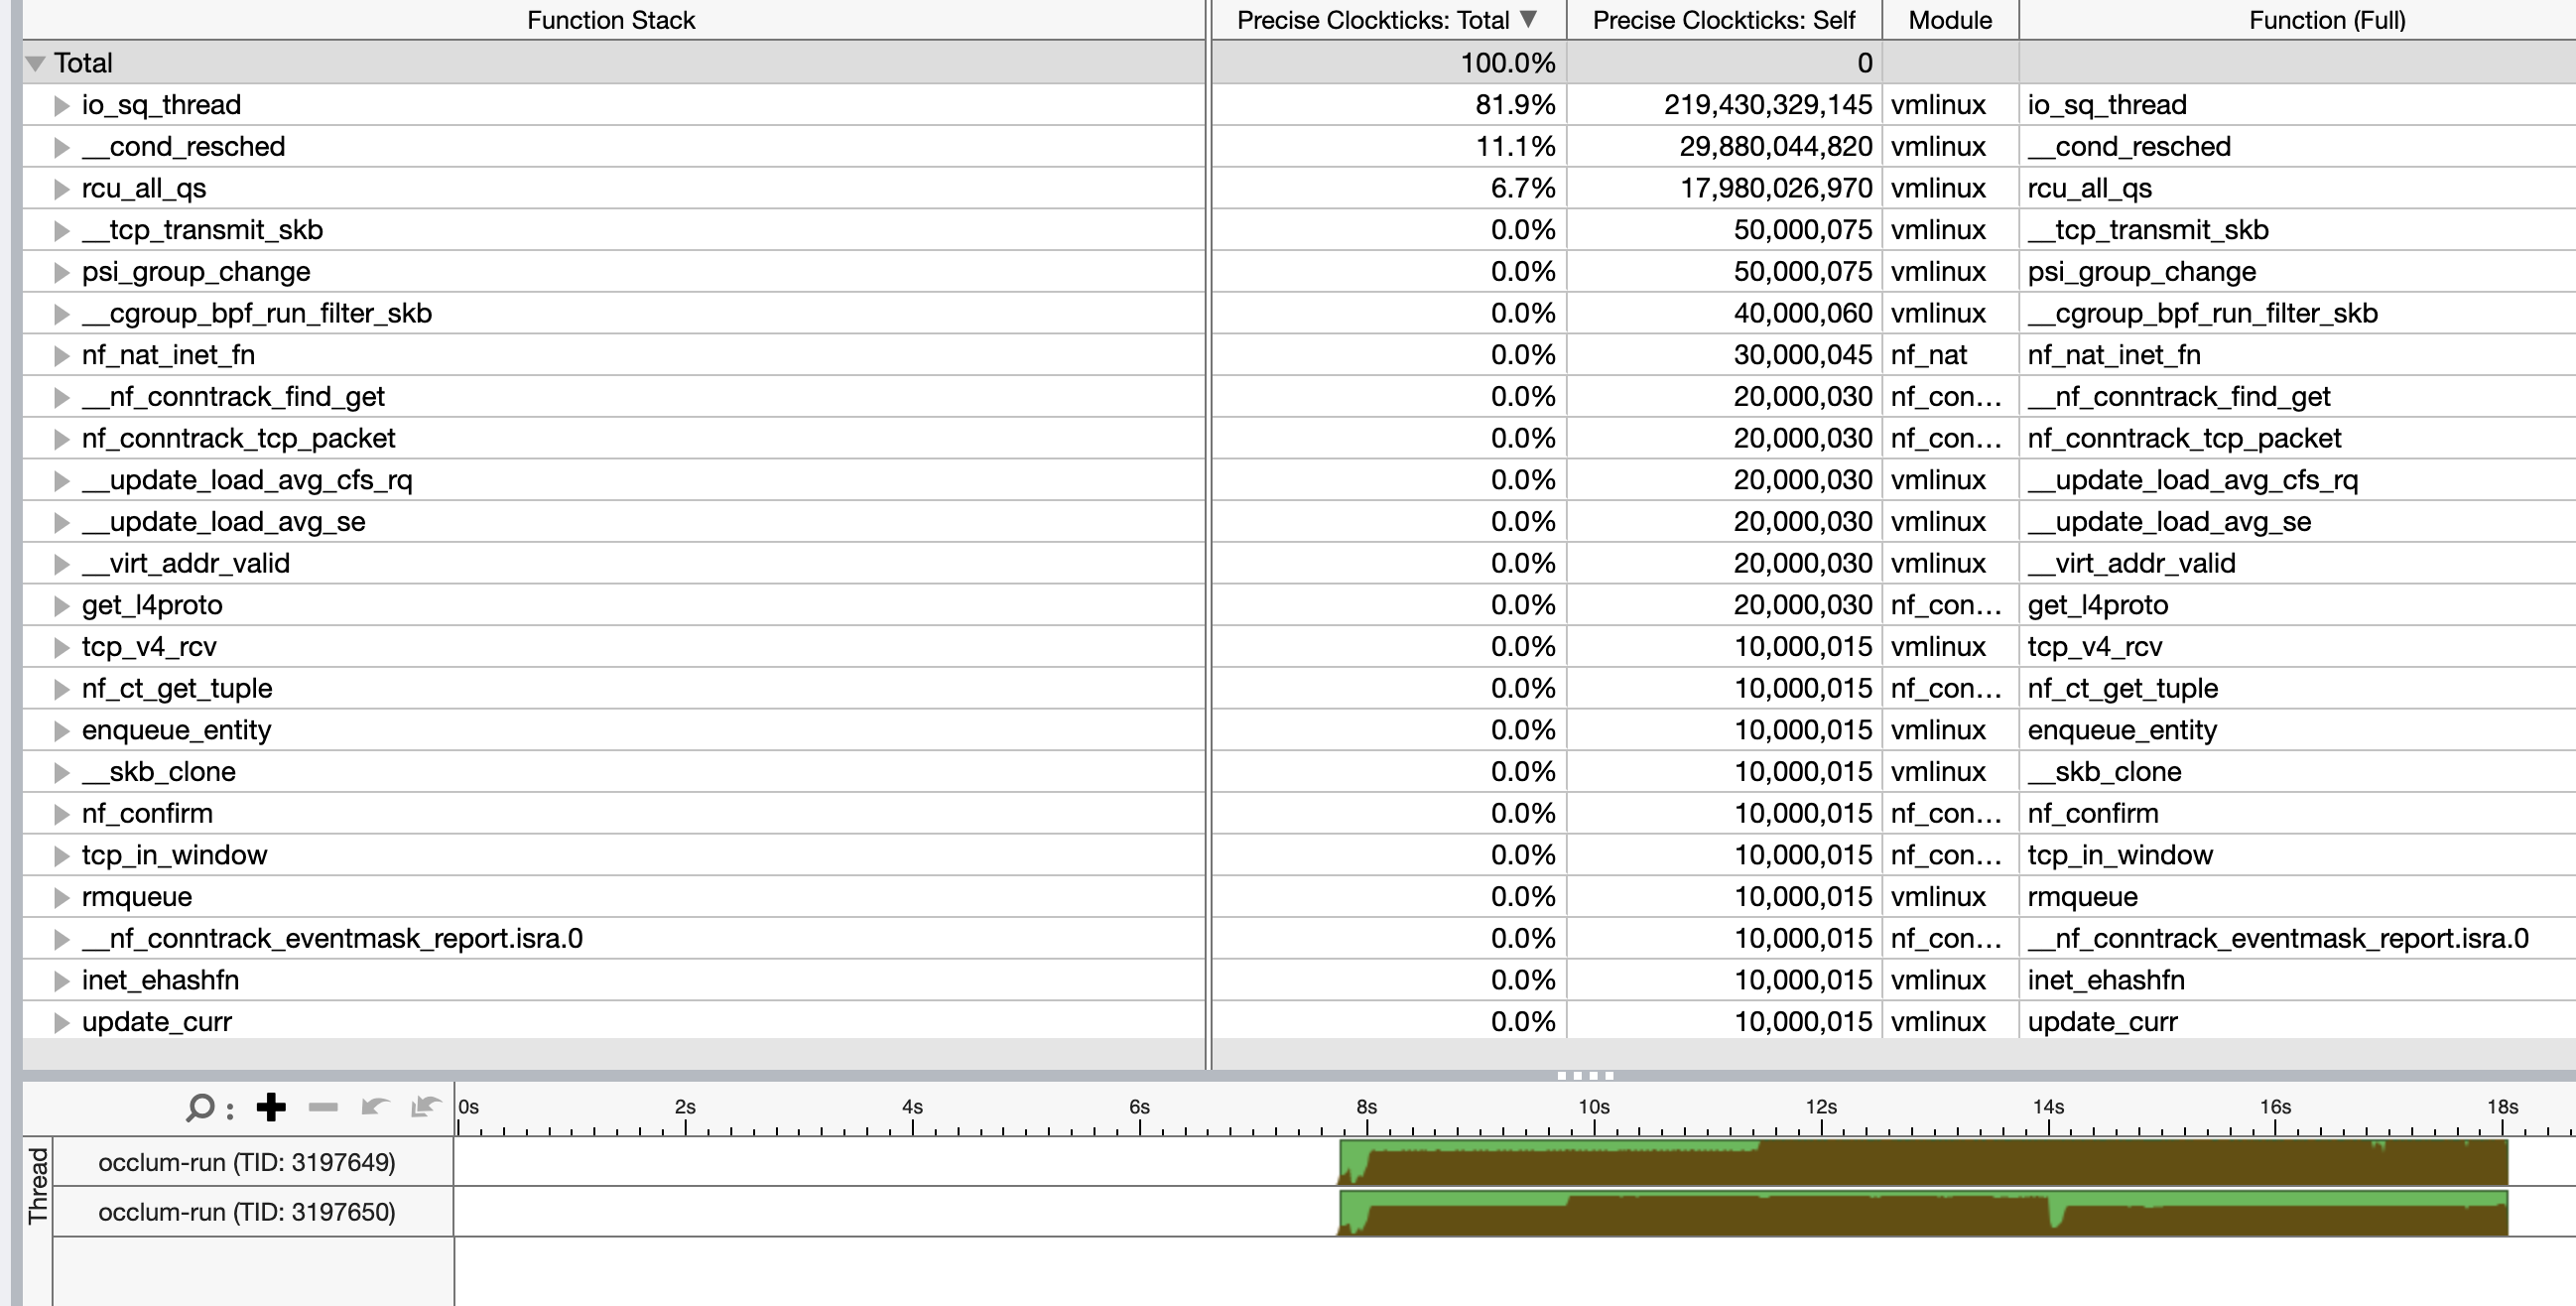Select the 81.9% total cell
2576x1306 pixels.
[x=1389, y=105]
